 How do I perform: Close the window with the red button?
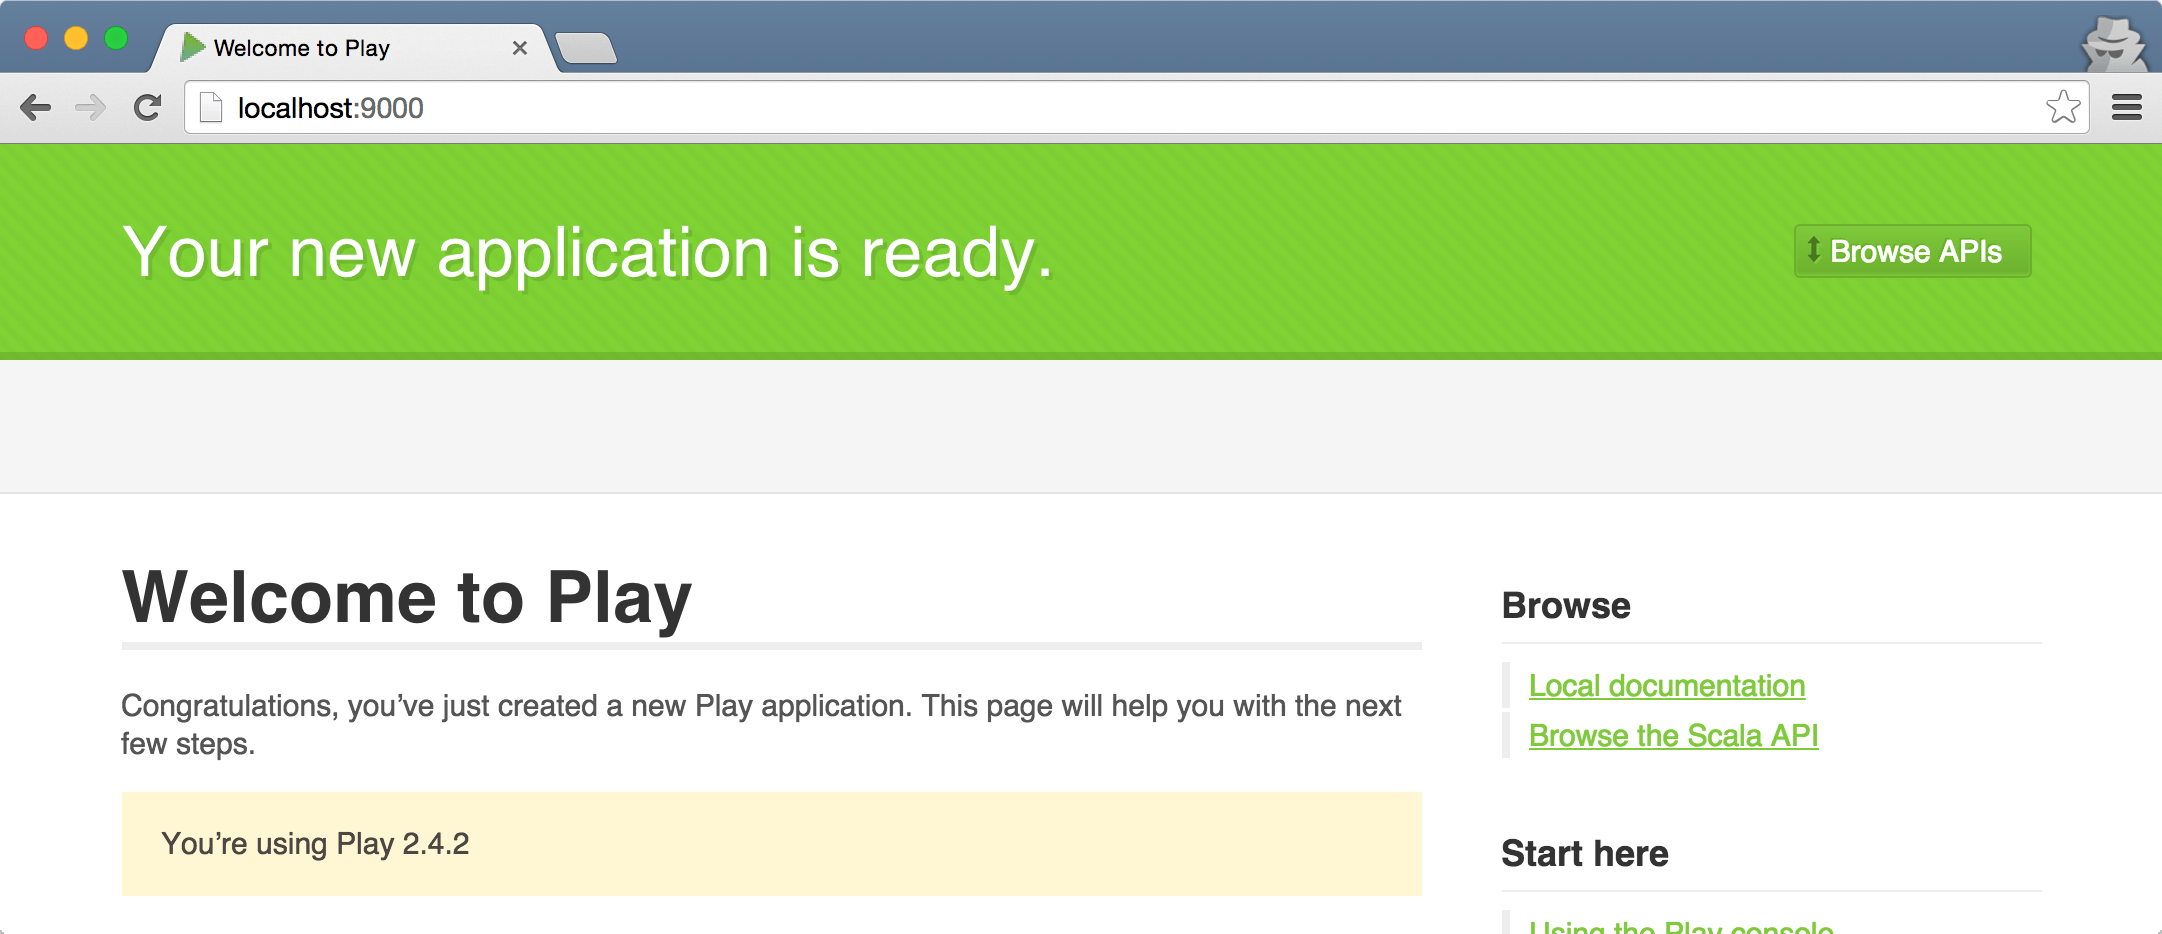pyautogui.click(x=36, y=38)
